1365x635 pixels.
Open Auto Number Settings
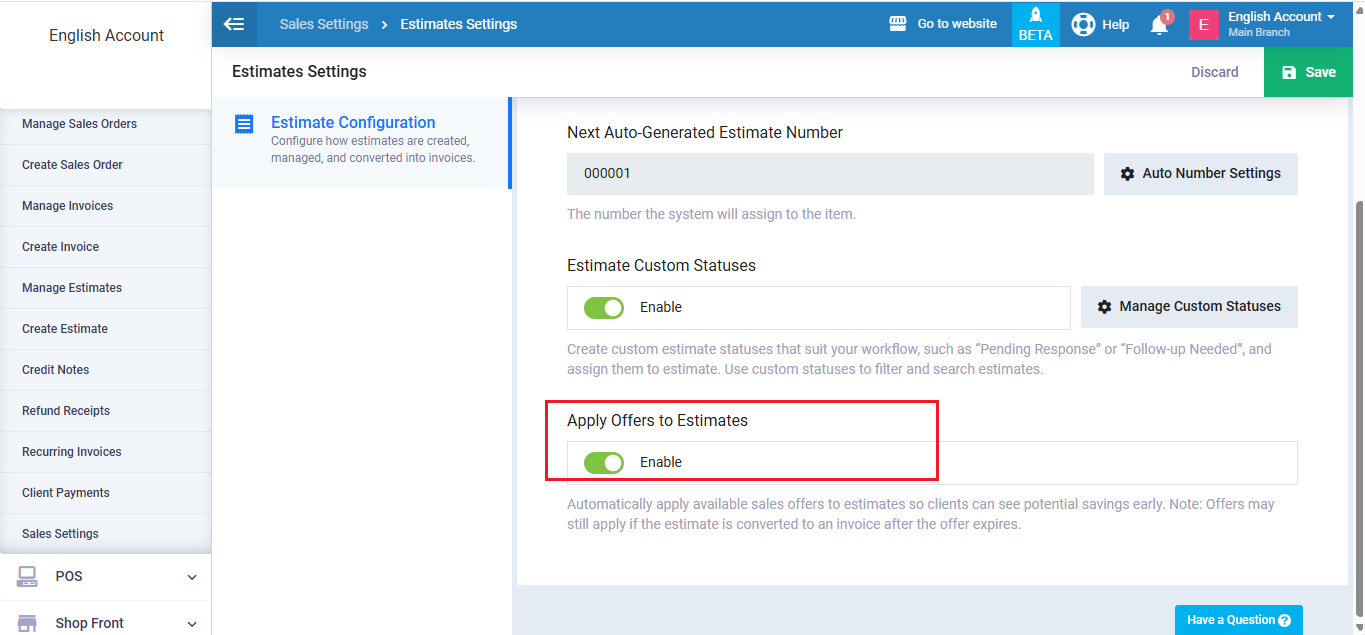coord(1200,174)
